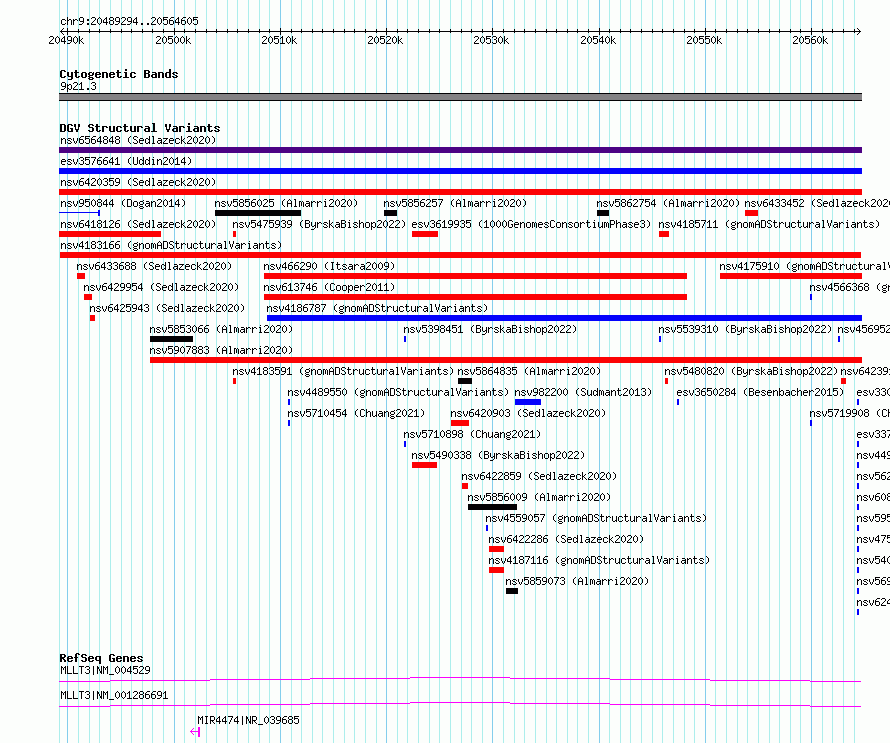Open nsv5856009 (Almarri2020) label
Screen dimensions: 890x743
point(539,497)
